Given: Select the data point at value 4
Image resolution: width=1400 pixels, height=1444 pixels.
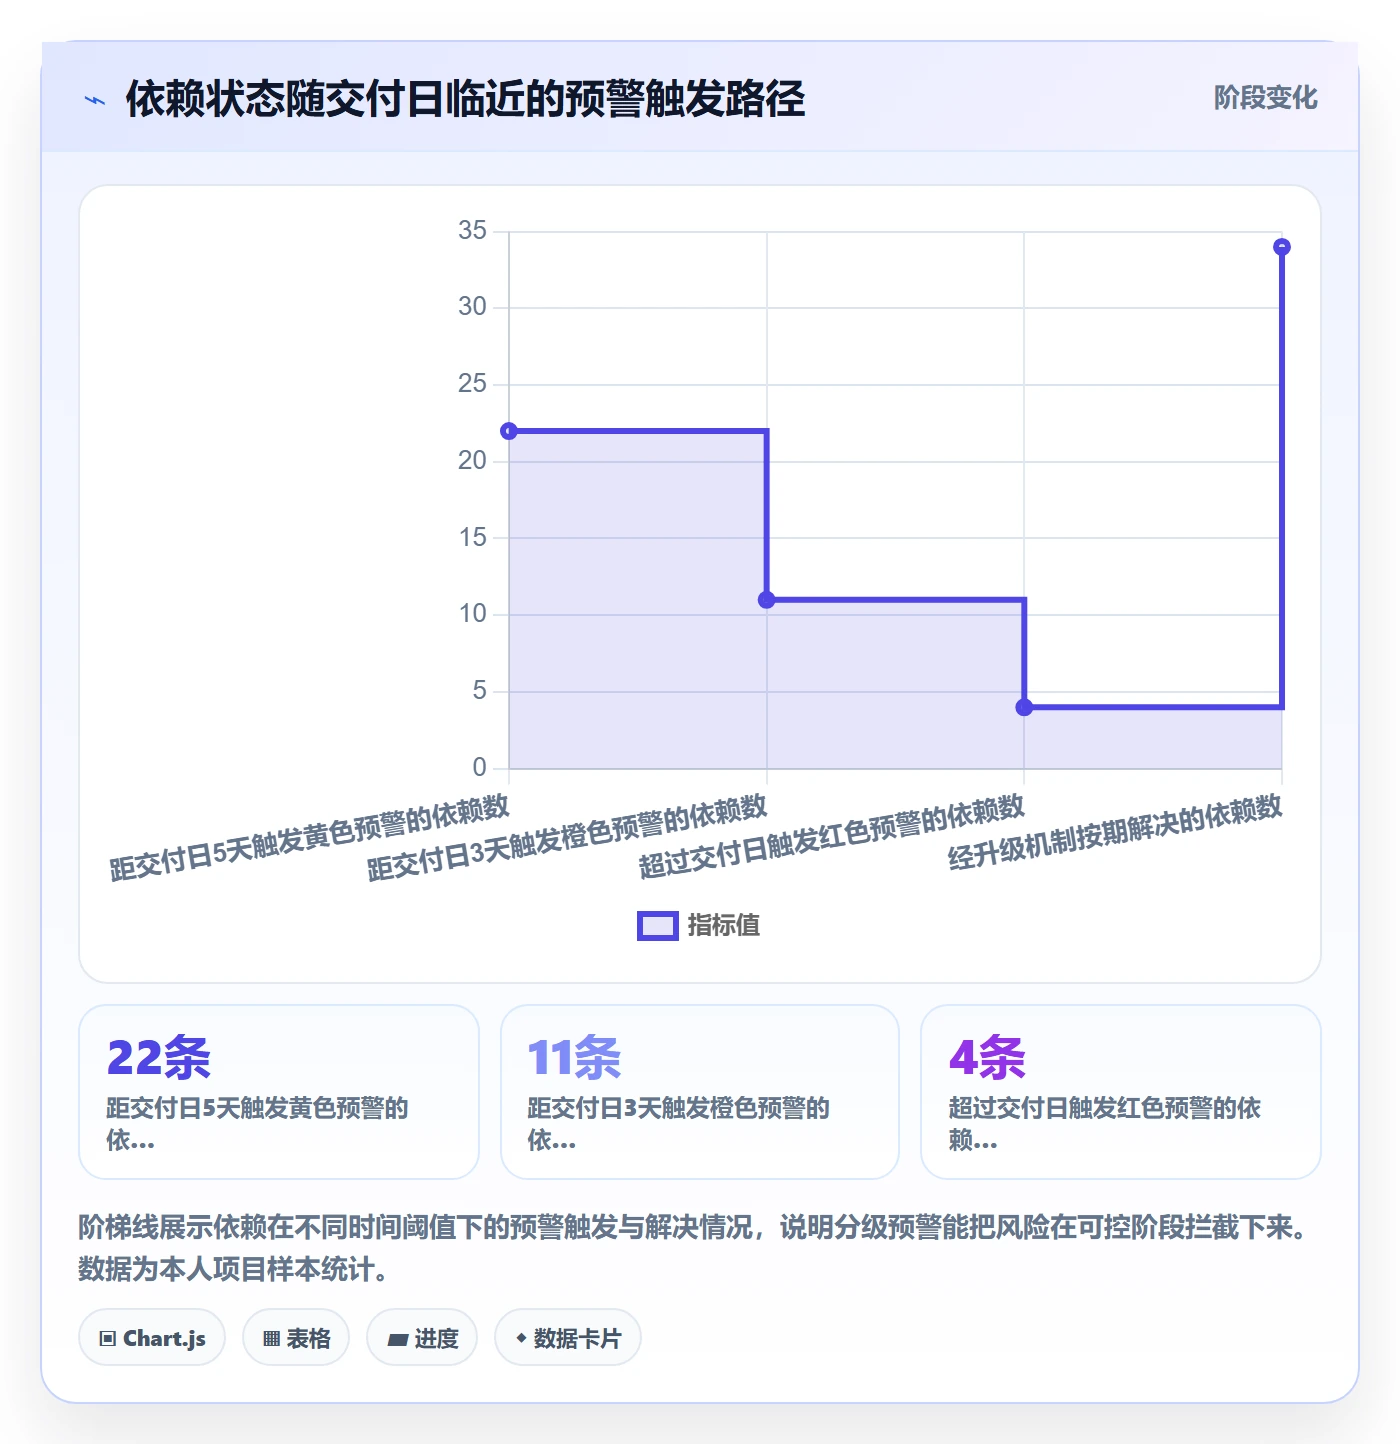Looking at the screenshot, I should click(1024, 707).
